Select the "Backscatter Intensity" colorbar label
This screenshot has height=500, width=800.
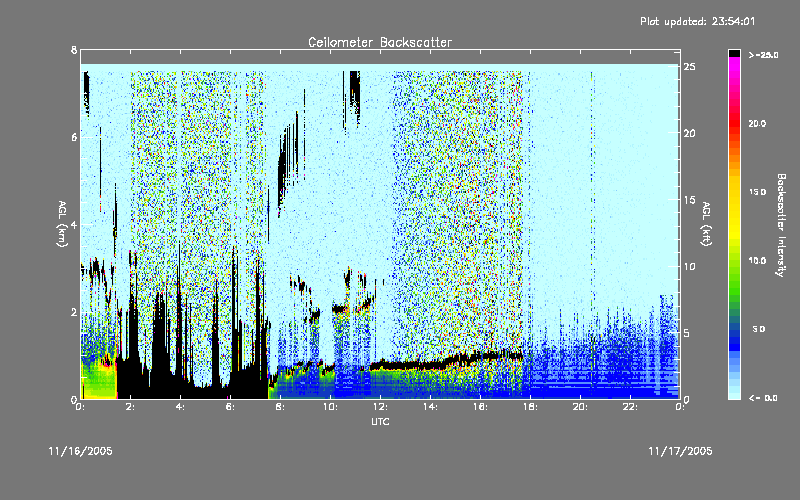(781, 225)
